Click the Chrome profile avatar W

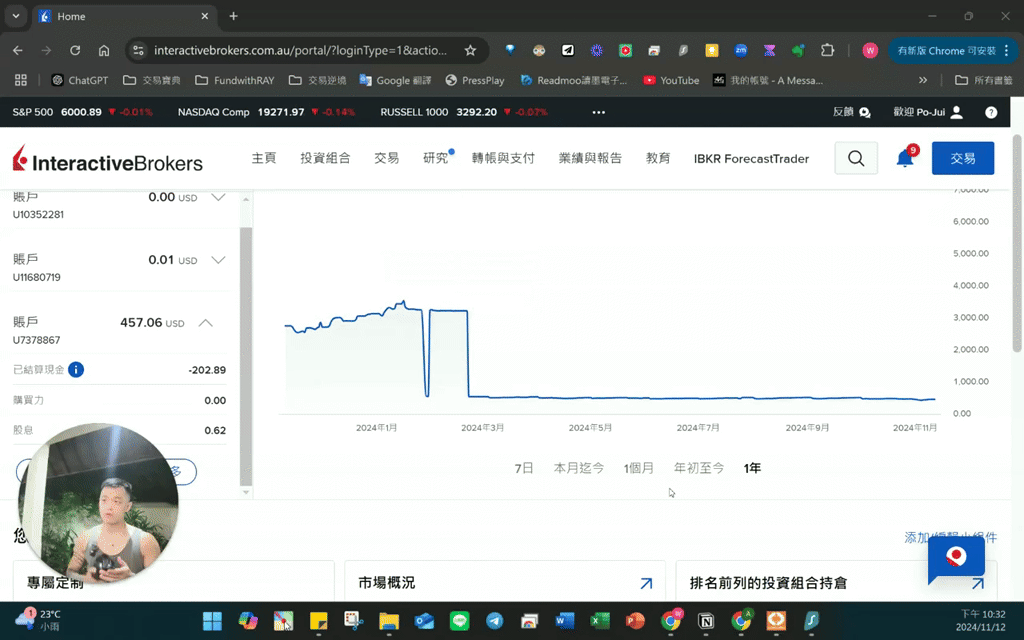(870, 50)
